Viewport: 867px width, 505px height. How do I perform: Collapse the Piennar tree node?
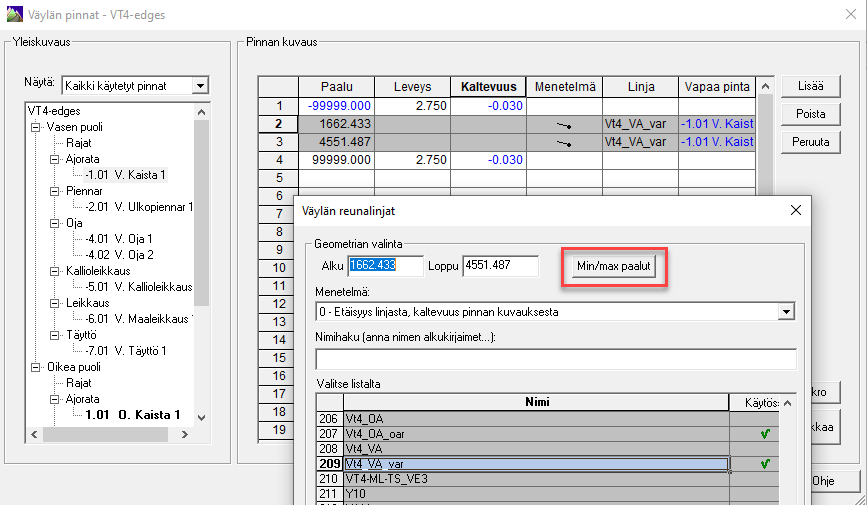(x=54, y=191)
